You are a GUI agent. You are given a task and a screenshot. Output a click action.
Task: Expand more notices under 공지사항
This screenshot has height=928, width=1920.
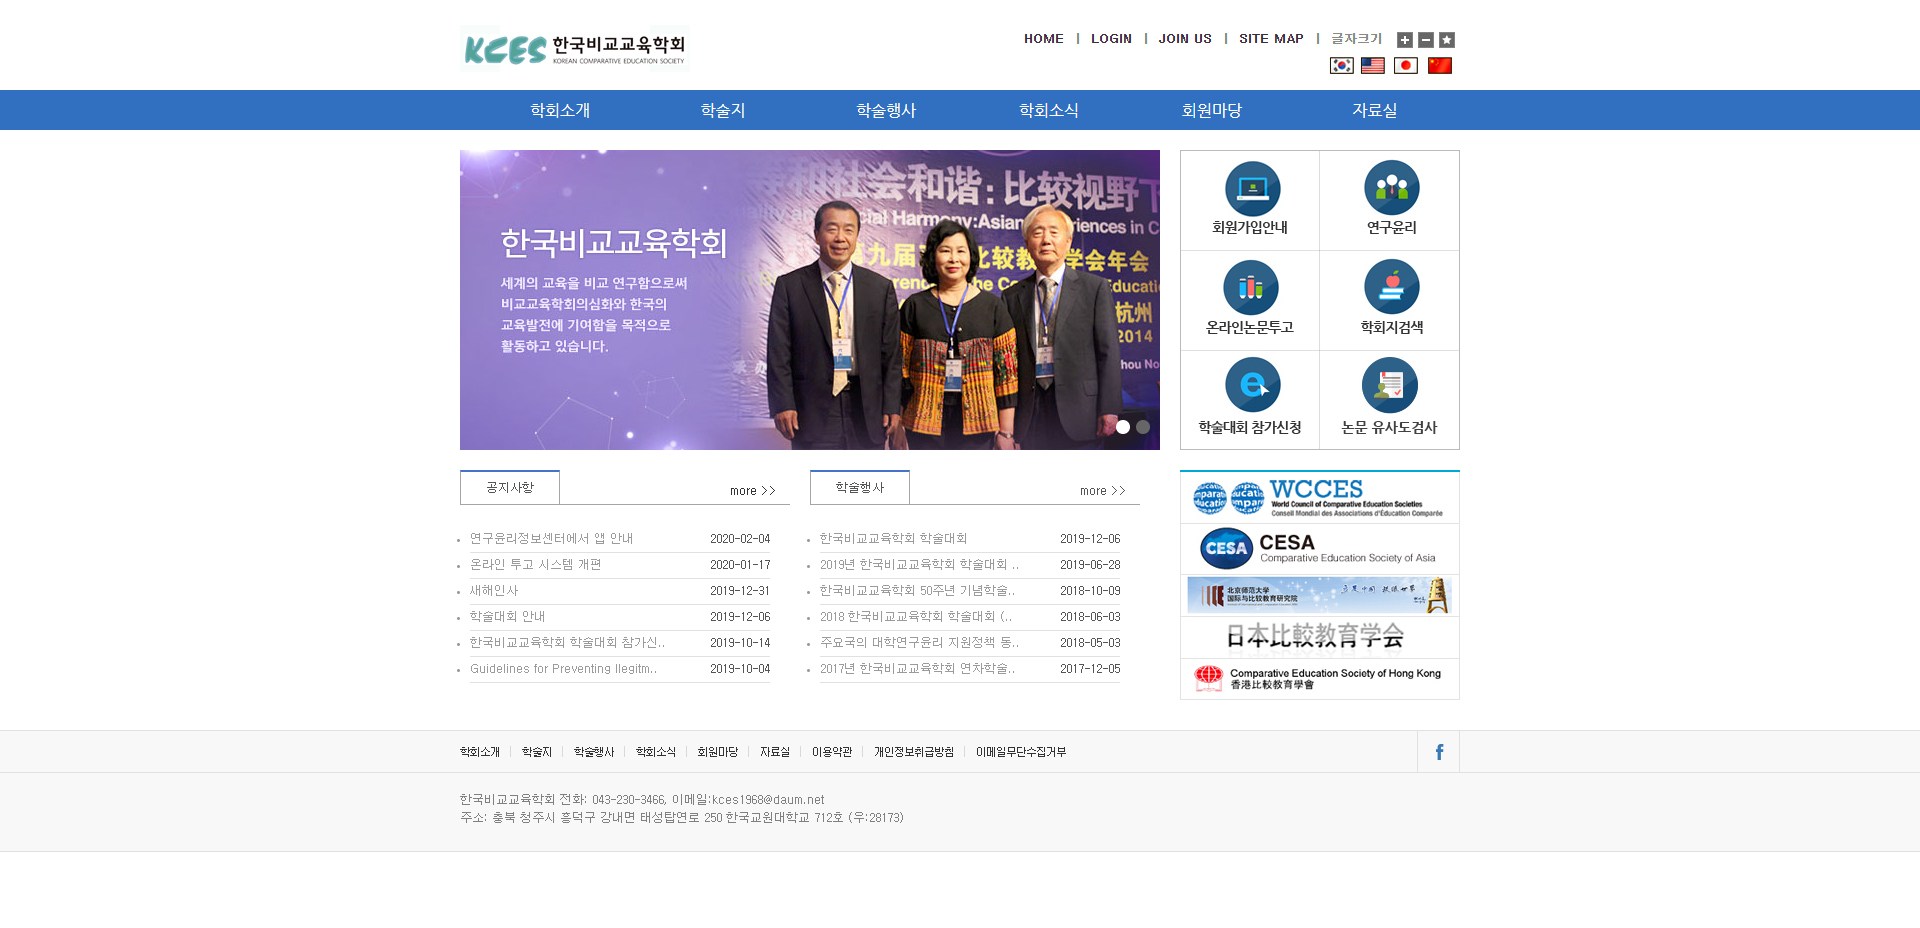click(753, 491)
